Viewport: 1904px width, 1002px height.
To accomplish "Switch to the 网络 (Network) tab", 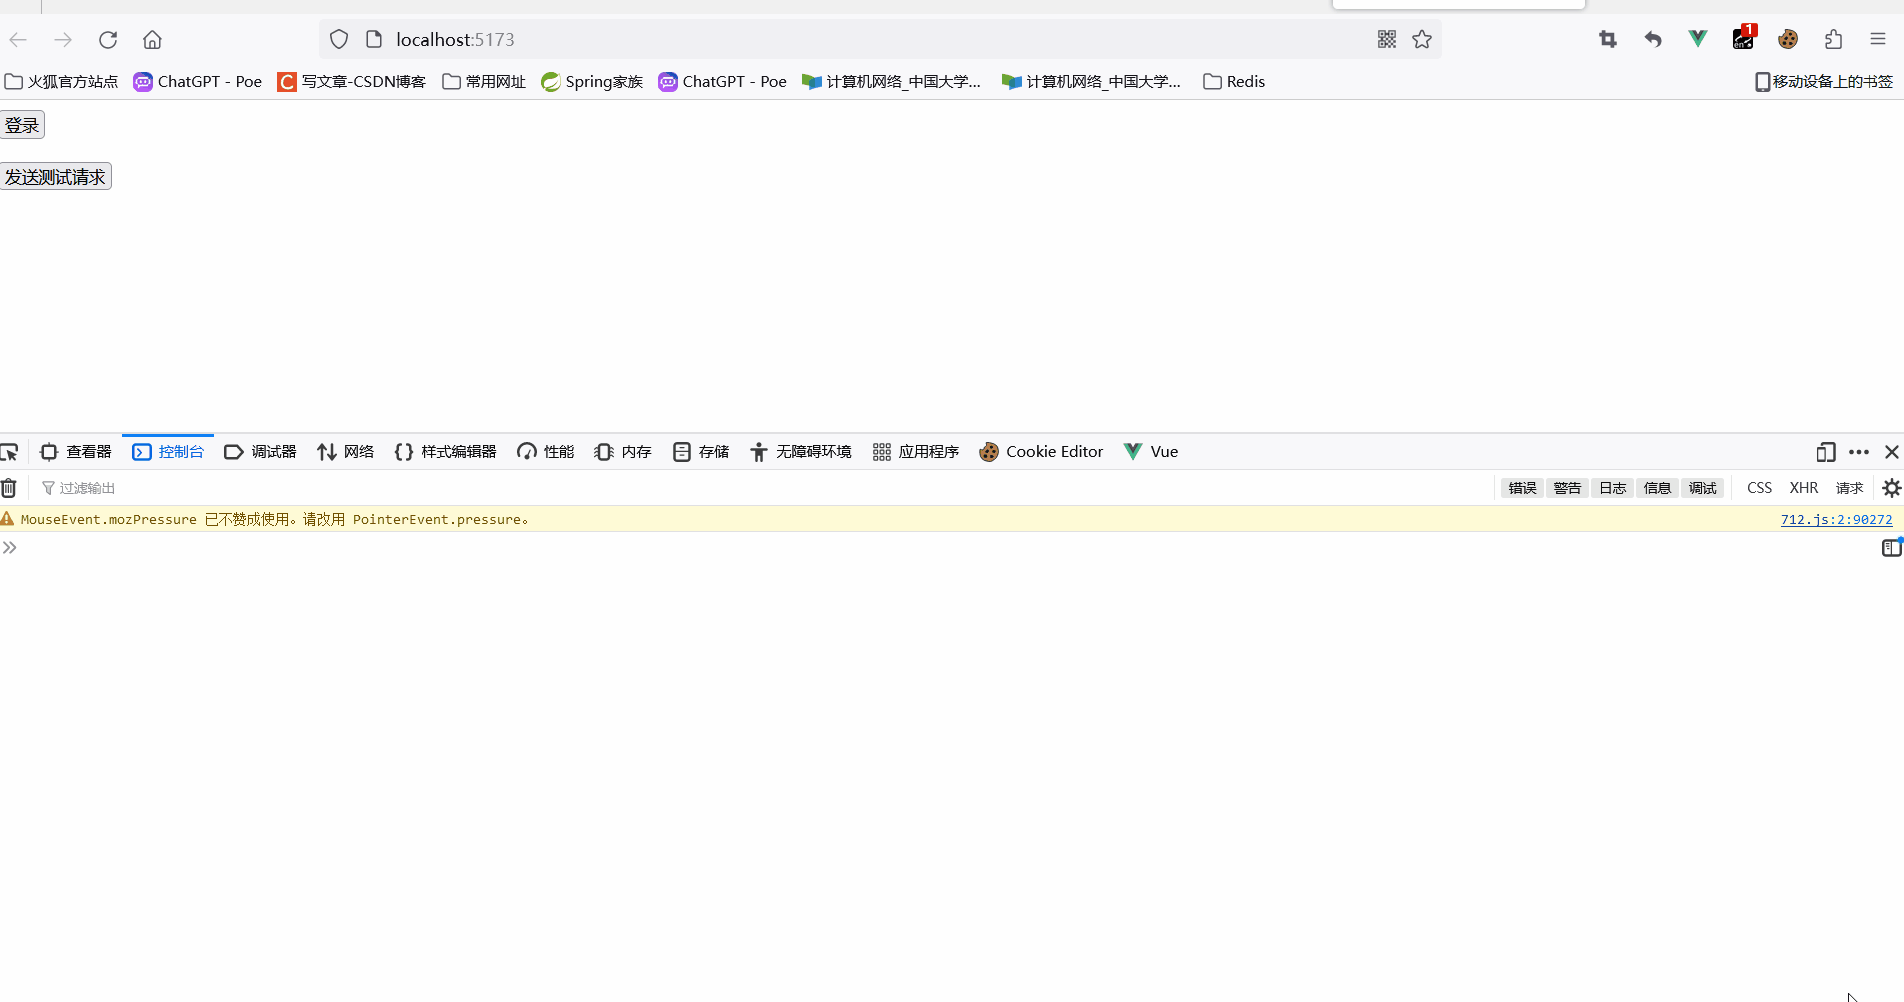I will click(346, 452).
